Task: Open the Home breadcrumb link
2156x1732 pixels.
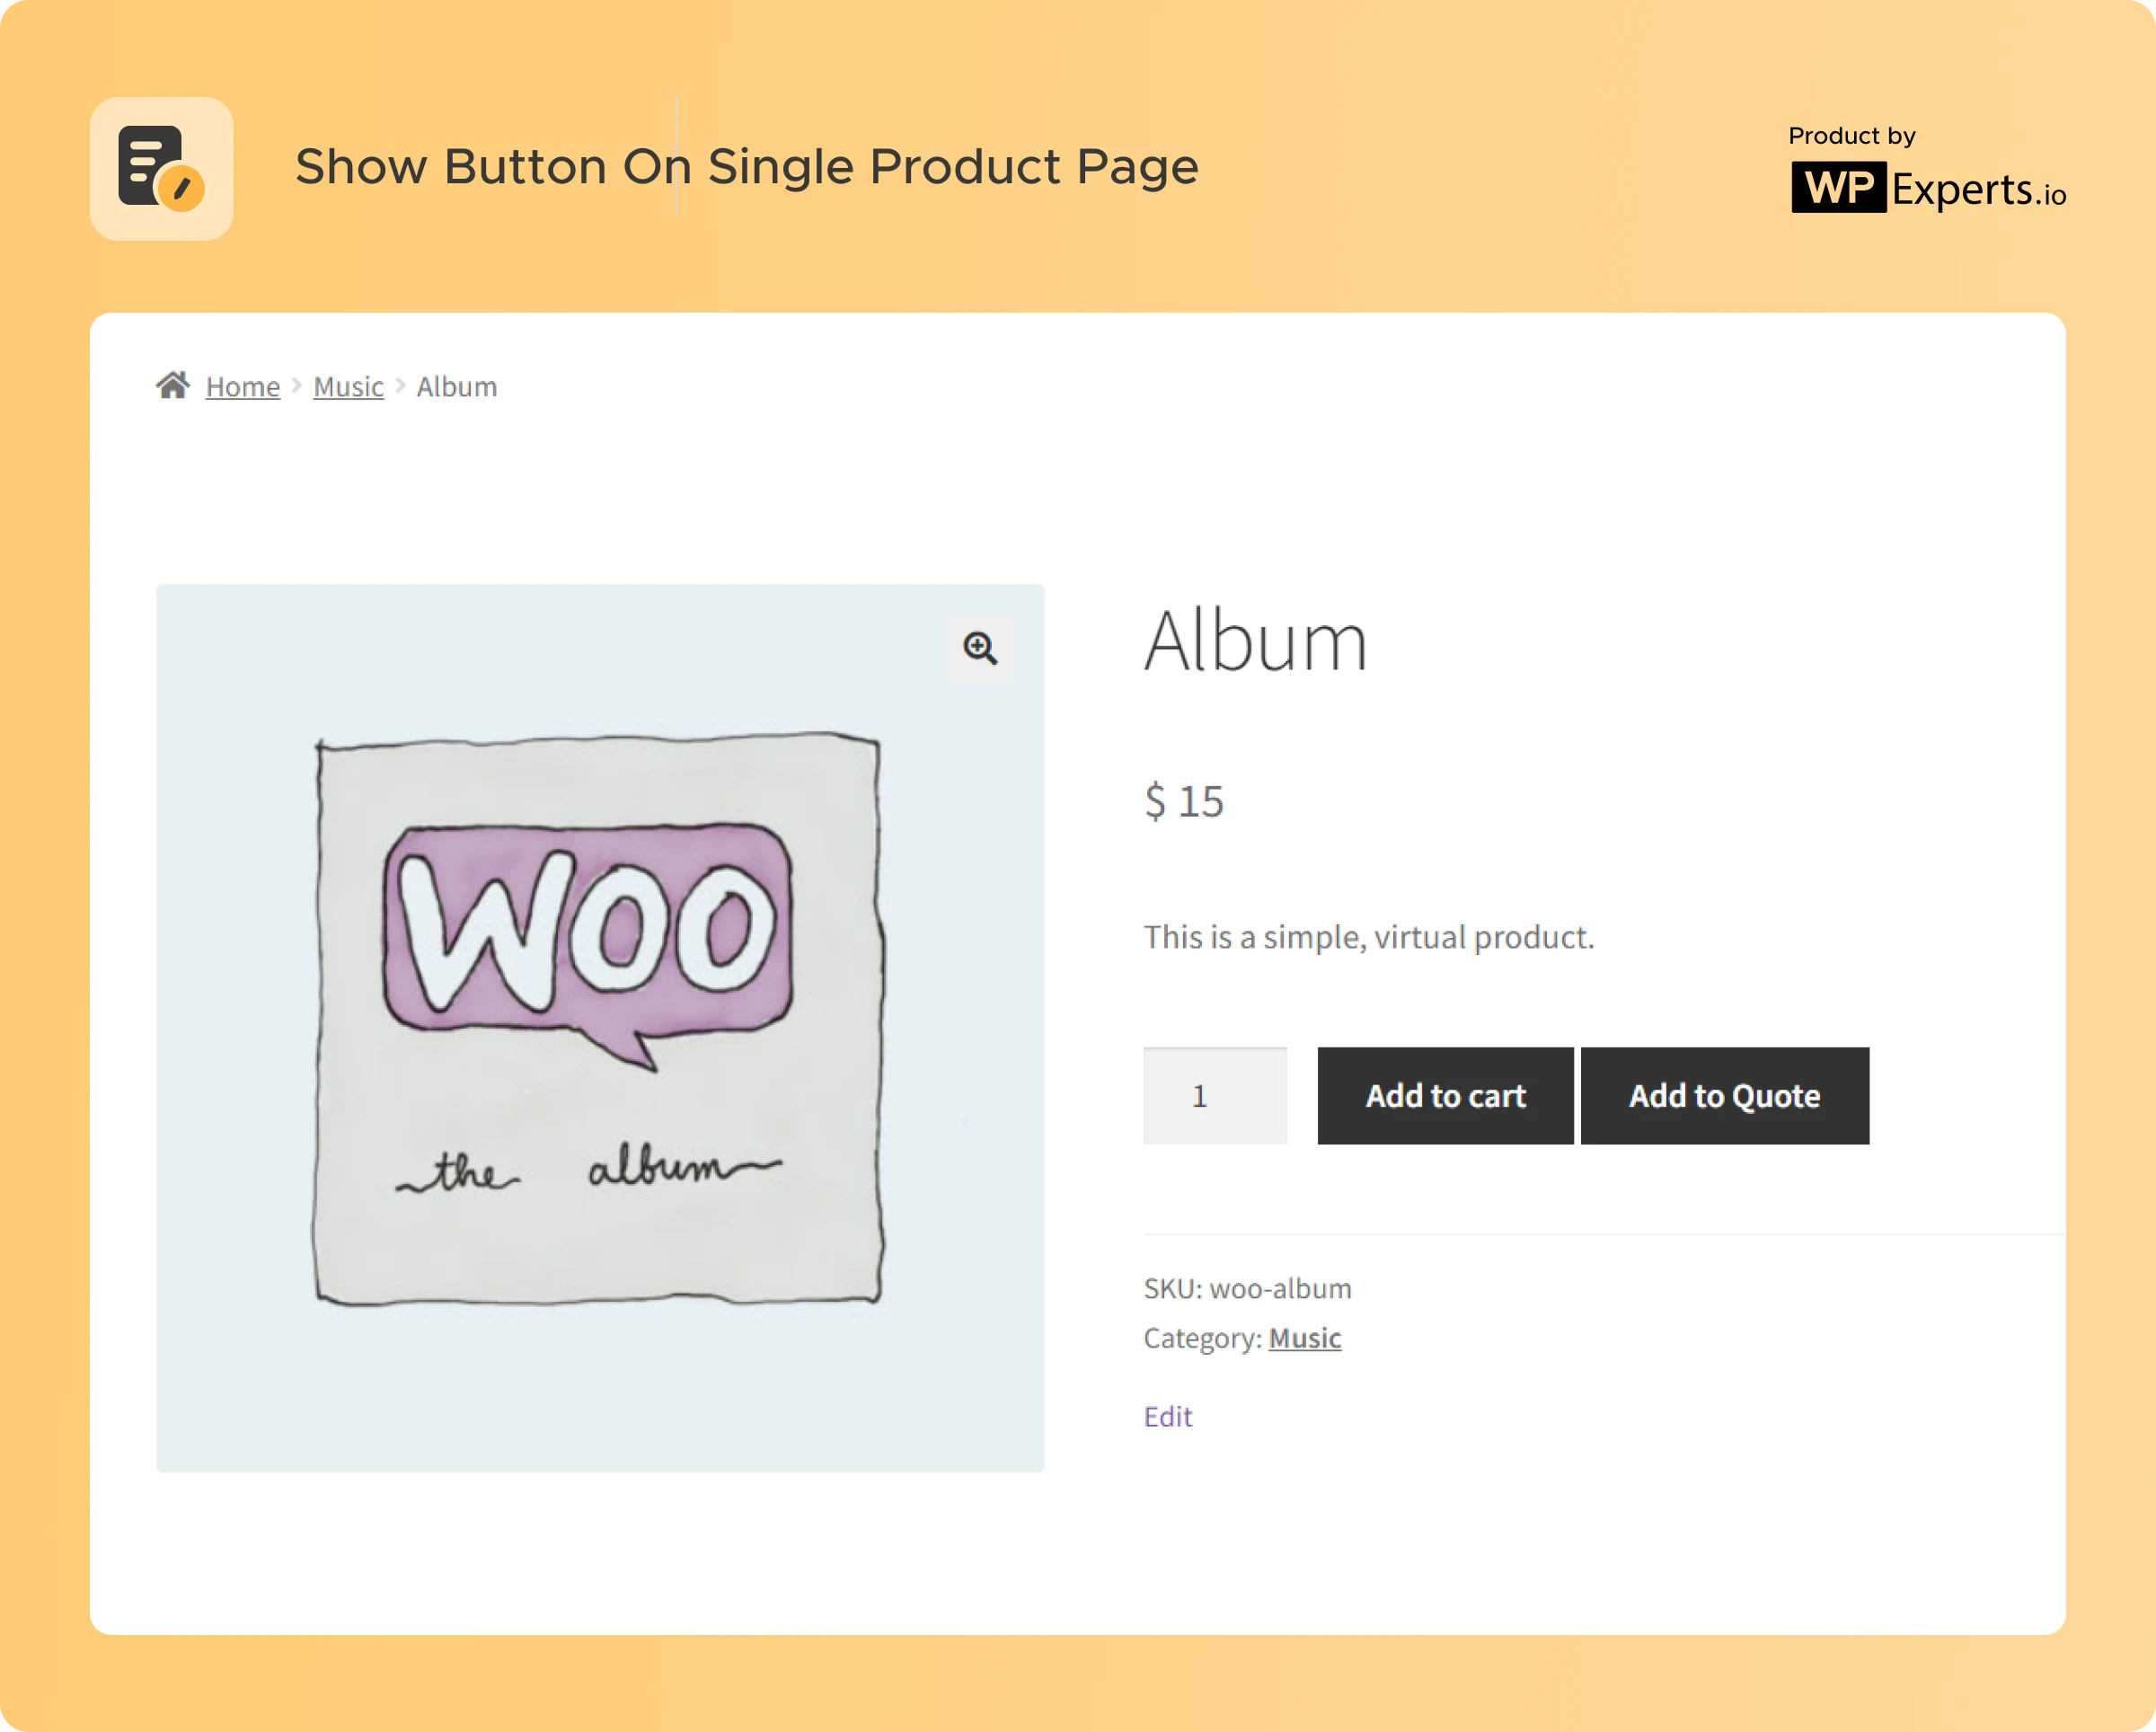Action: pos(243,387)
